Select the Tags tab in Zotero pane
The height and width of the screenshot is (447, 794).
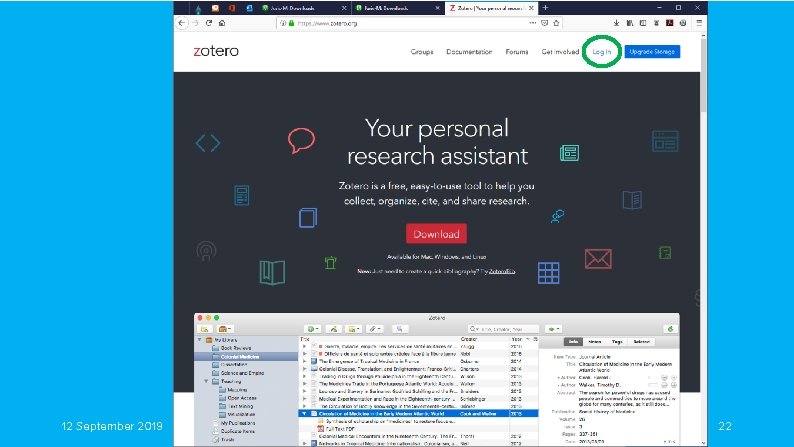click(x=616, y=342)
